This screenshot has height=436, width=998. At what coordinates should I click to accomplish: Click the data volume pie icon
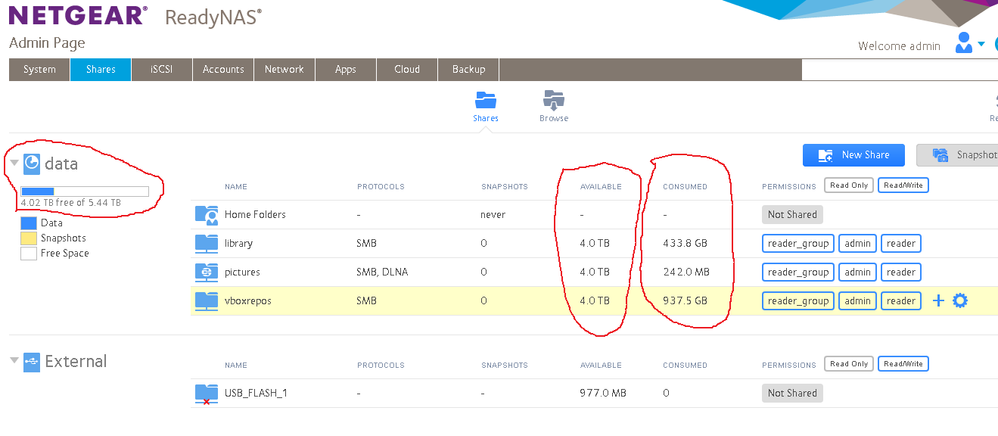[32, 163]
